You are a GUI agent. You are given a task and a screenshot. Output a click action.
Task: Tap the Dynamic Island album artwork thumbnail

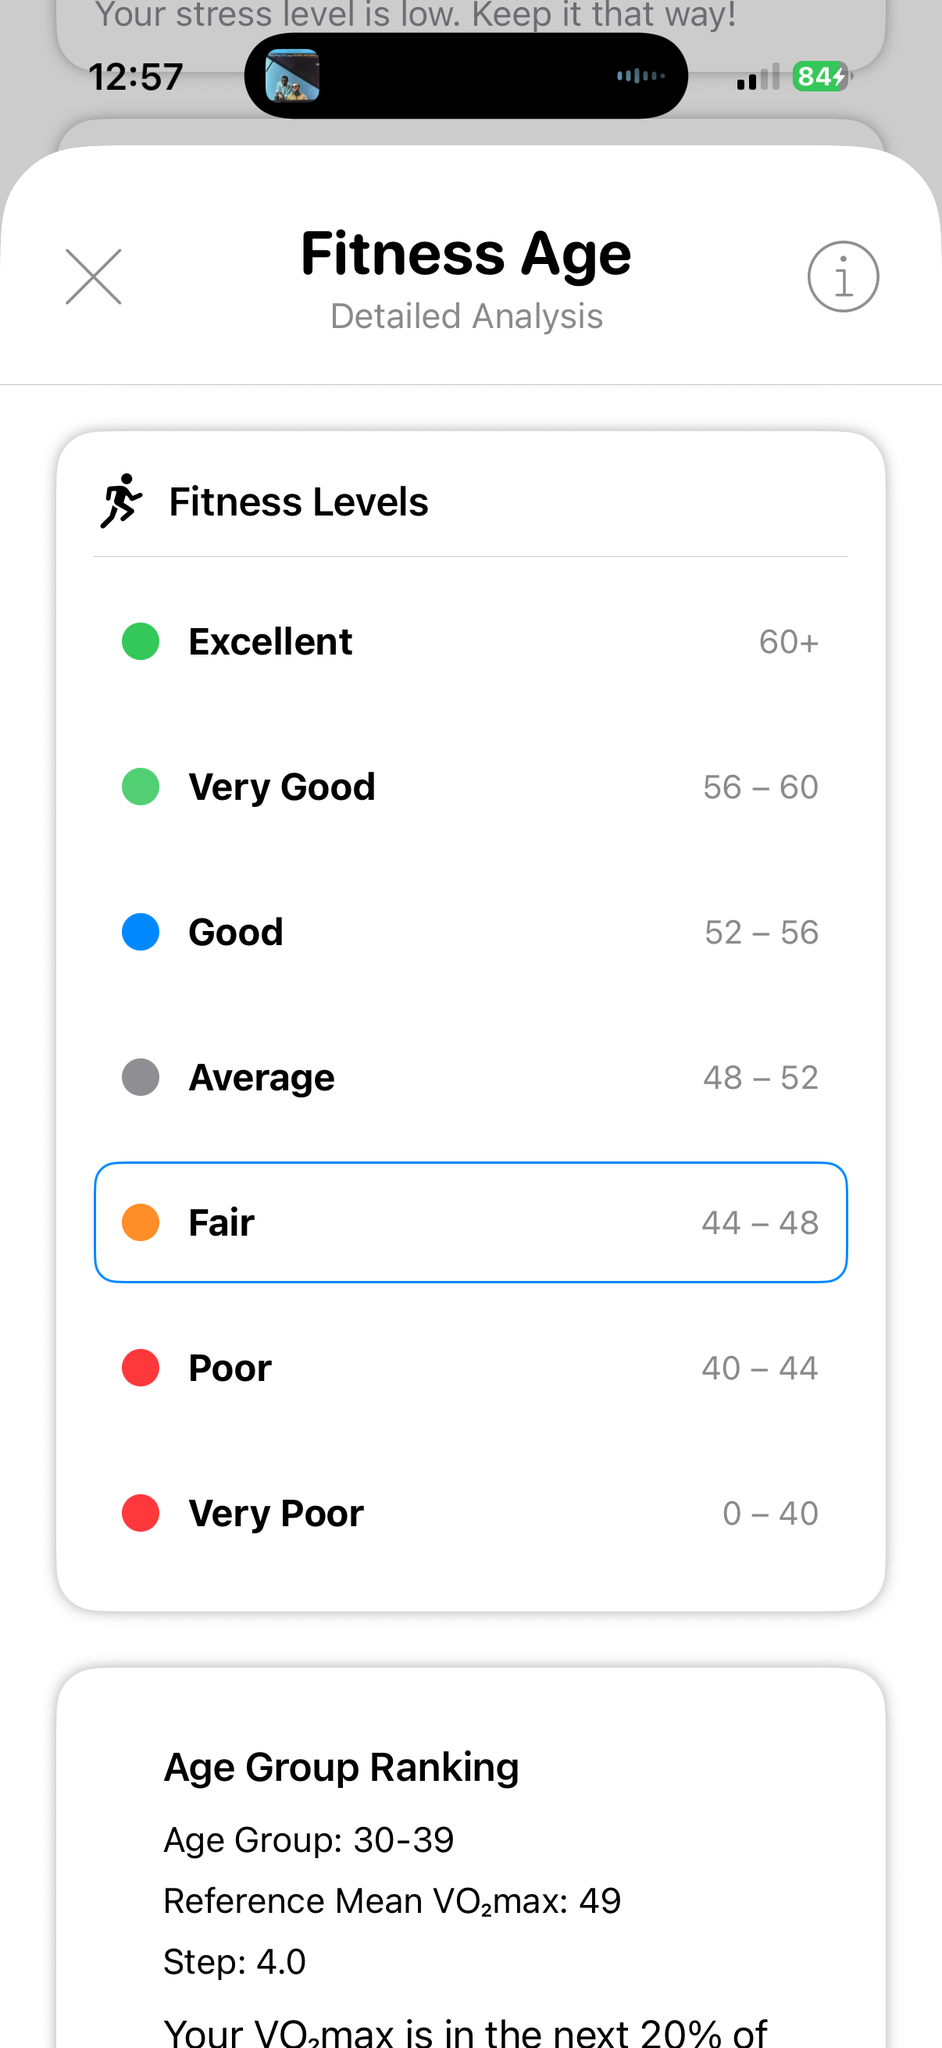pos(292,76)
